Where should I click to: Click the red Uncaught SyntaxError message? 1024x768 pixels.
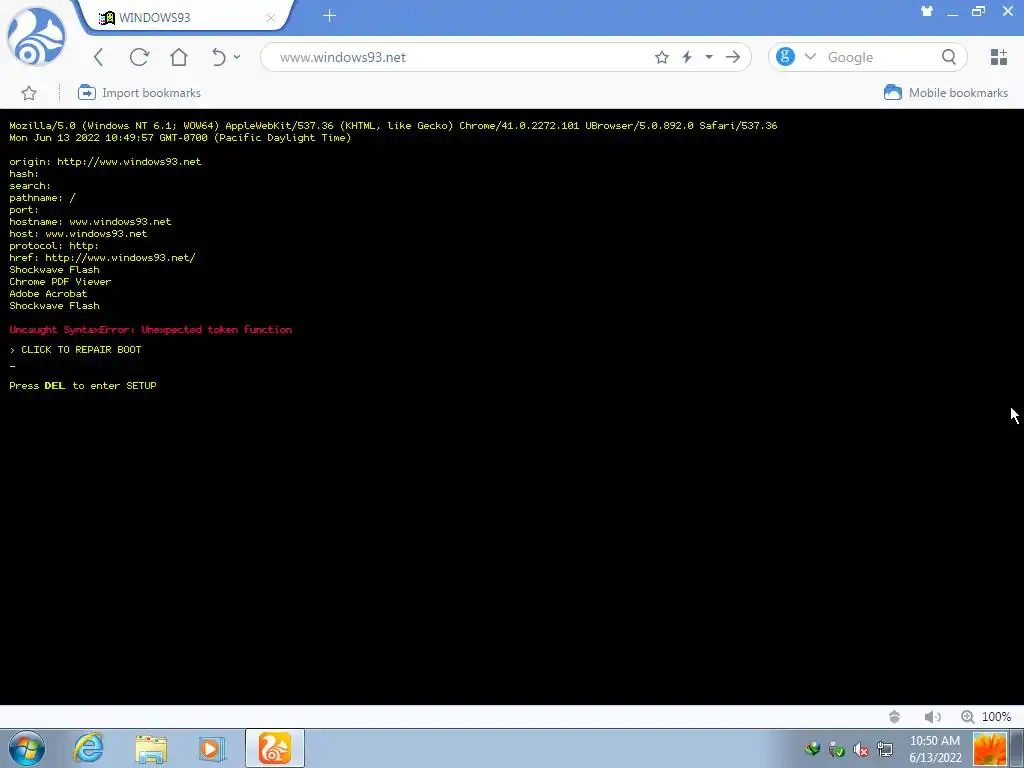pos(150,330)
